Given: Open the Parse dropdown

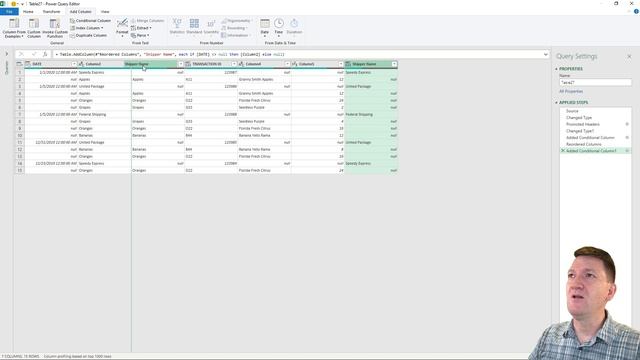Looking at the screenshot, I should (148, 36).
